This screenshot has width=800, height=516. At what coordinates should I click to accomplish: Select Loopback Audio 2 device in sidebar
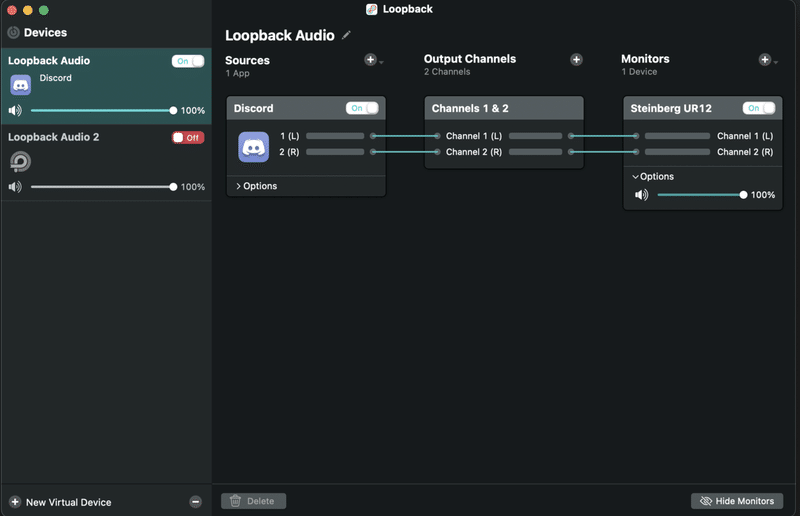[106, 163]
